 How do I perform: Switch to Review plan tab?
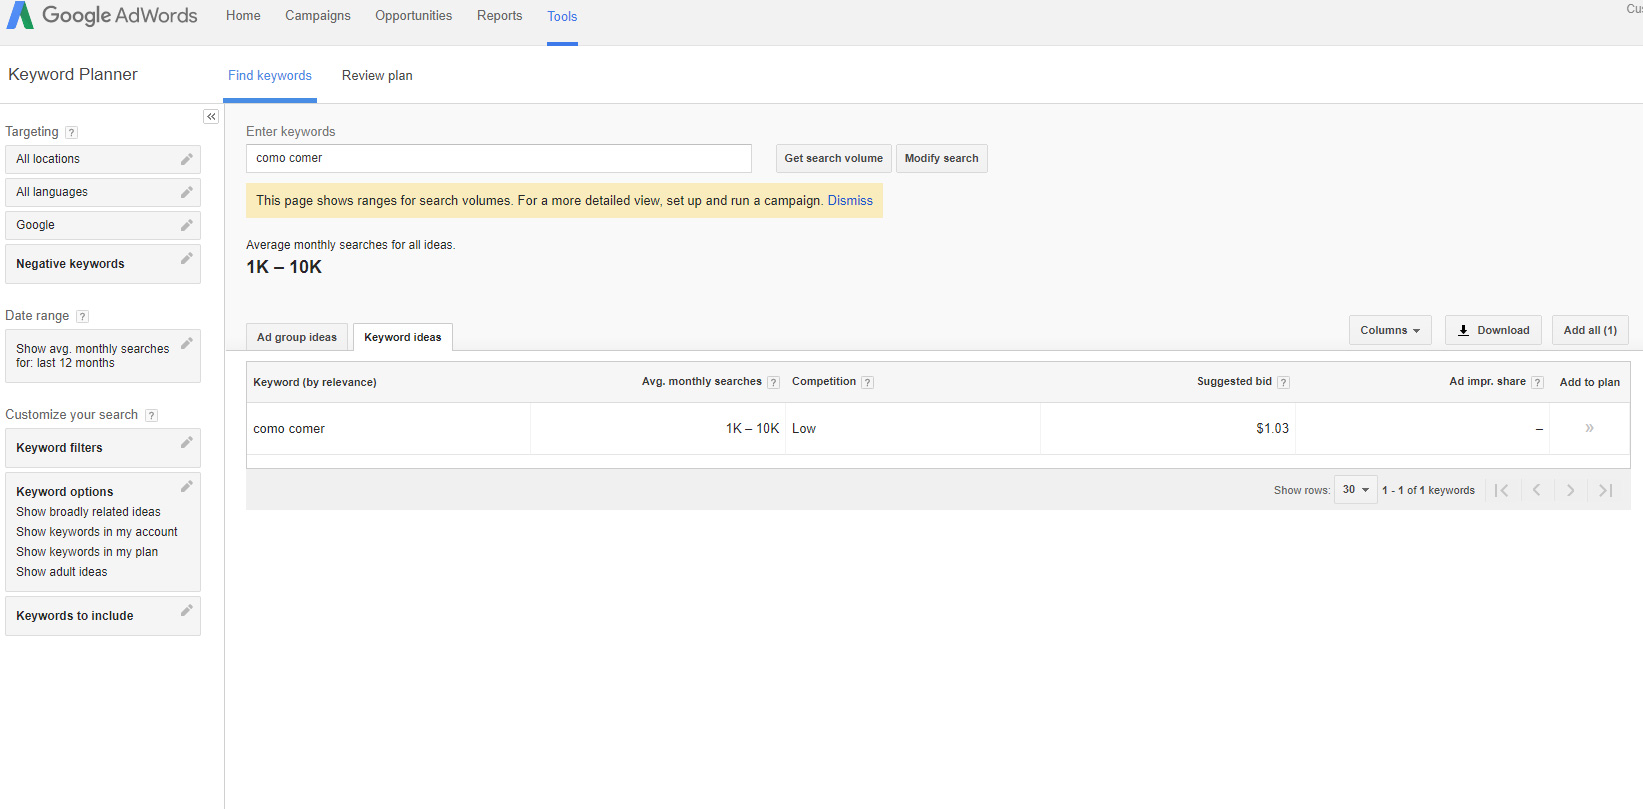tap(377, 76)
